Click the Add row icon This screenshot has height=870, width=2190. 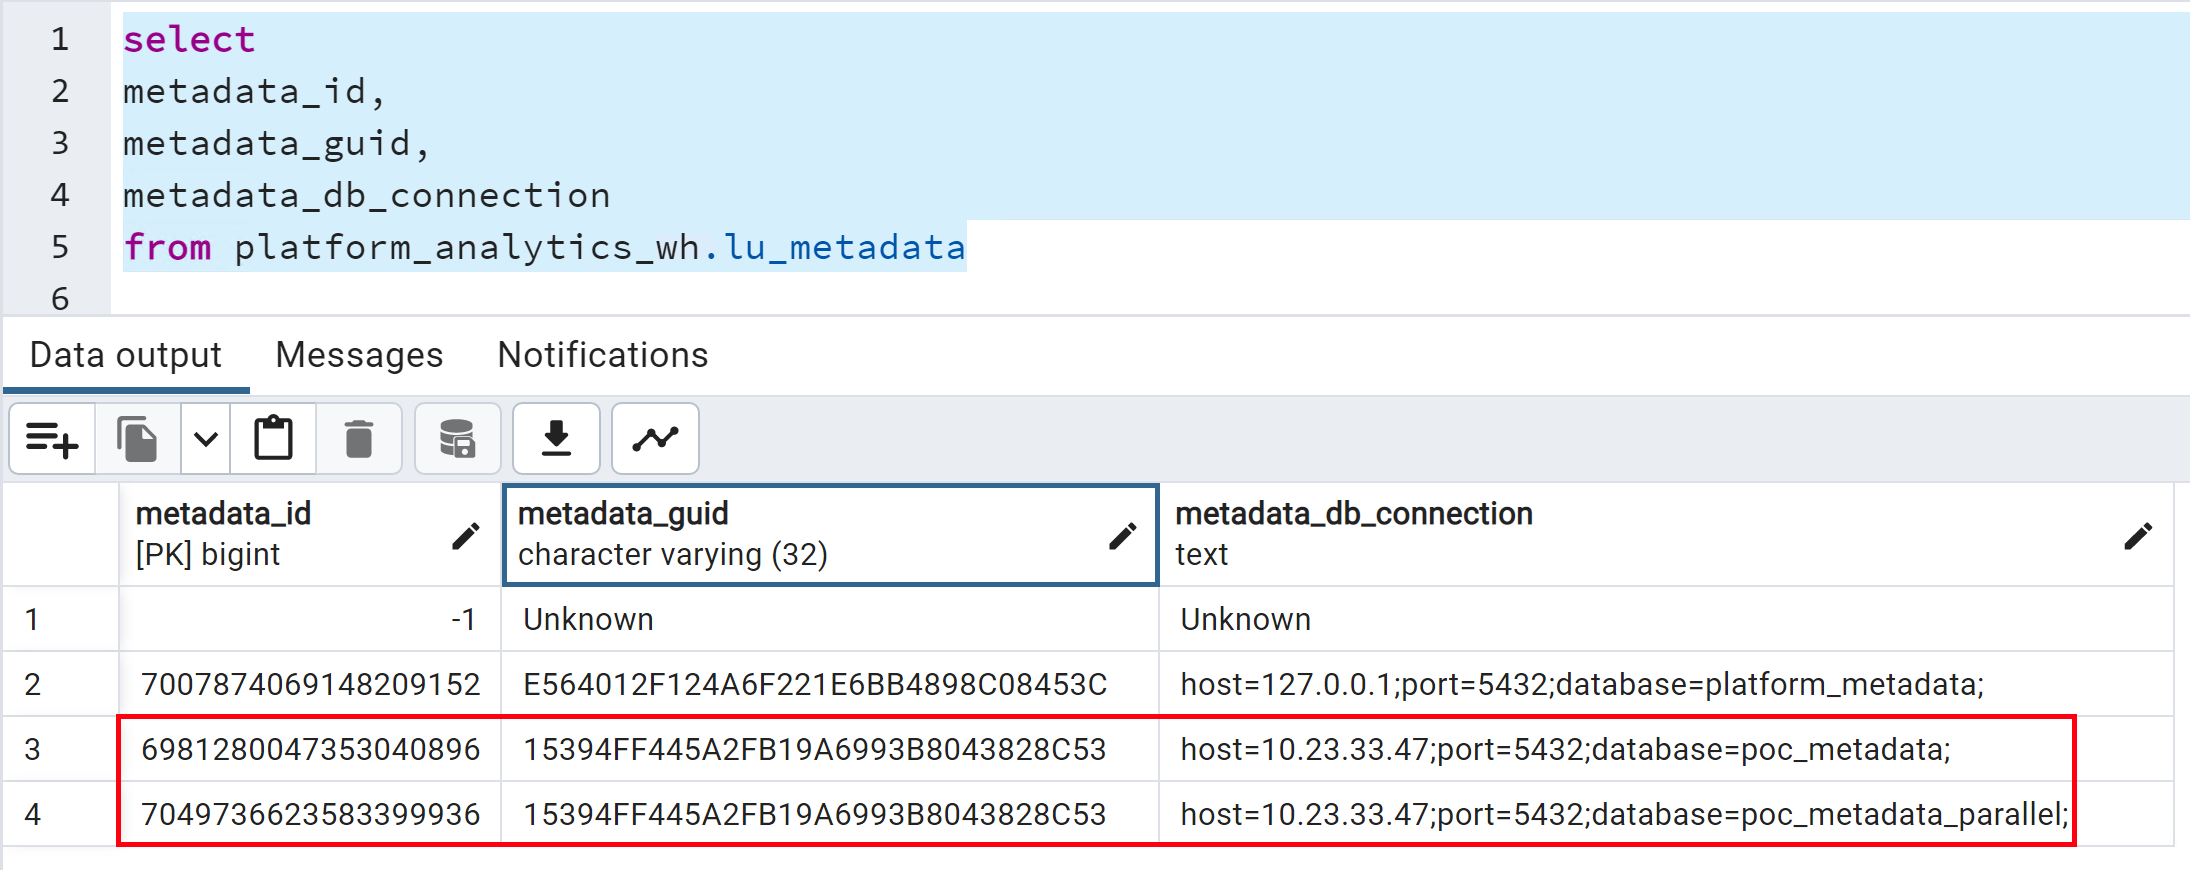52,439
